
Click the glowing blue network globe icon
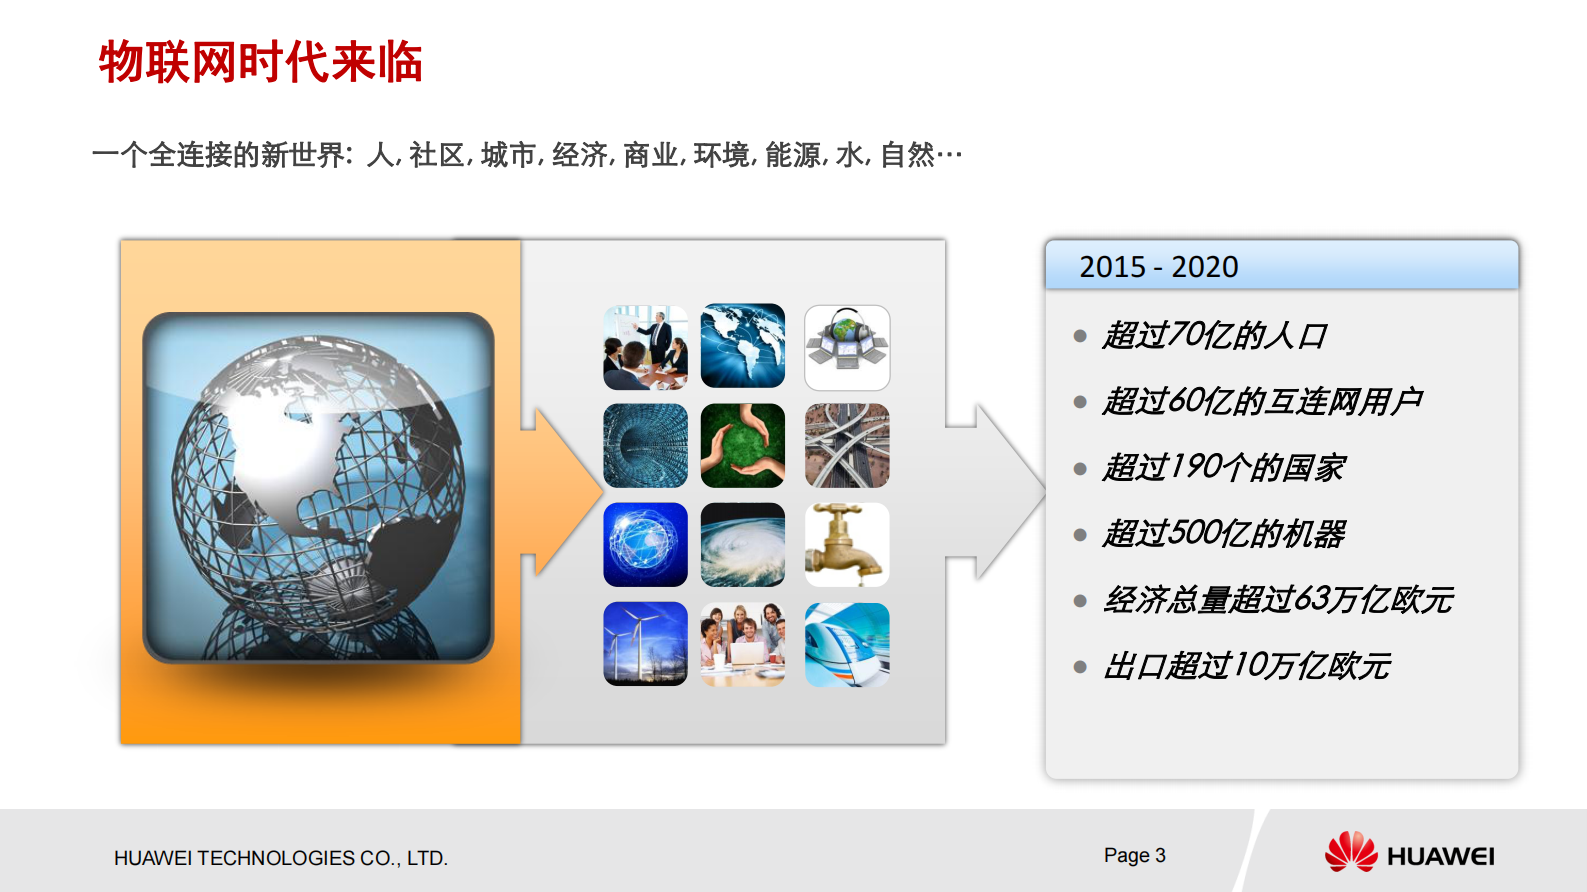[645, 545]
